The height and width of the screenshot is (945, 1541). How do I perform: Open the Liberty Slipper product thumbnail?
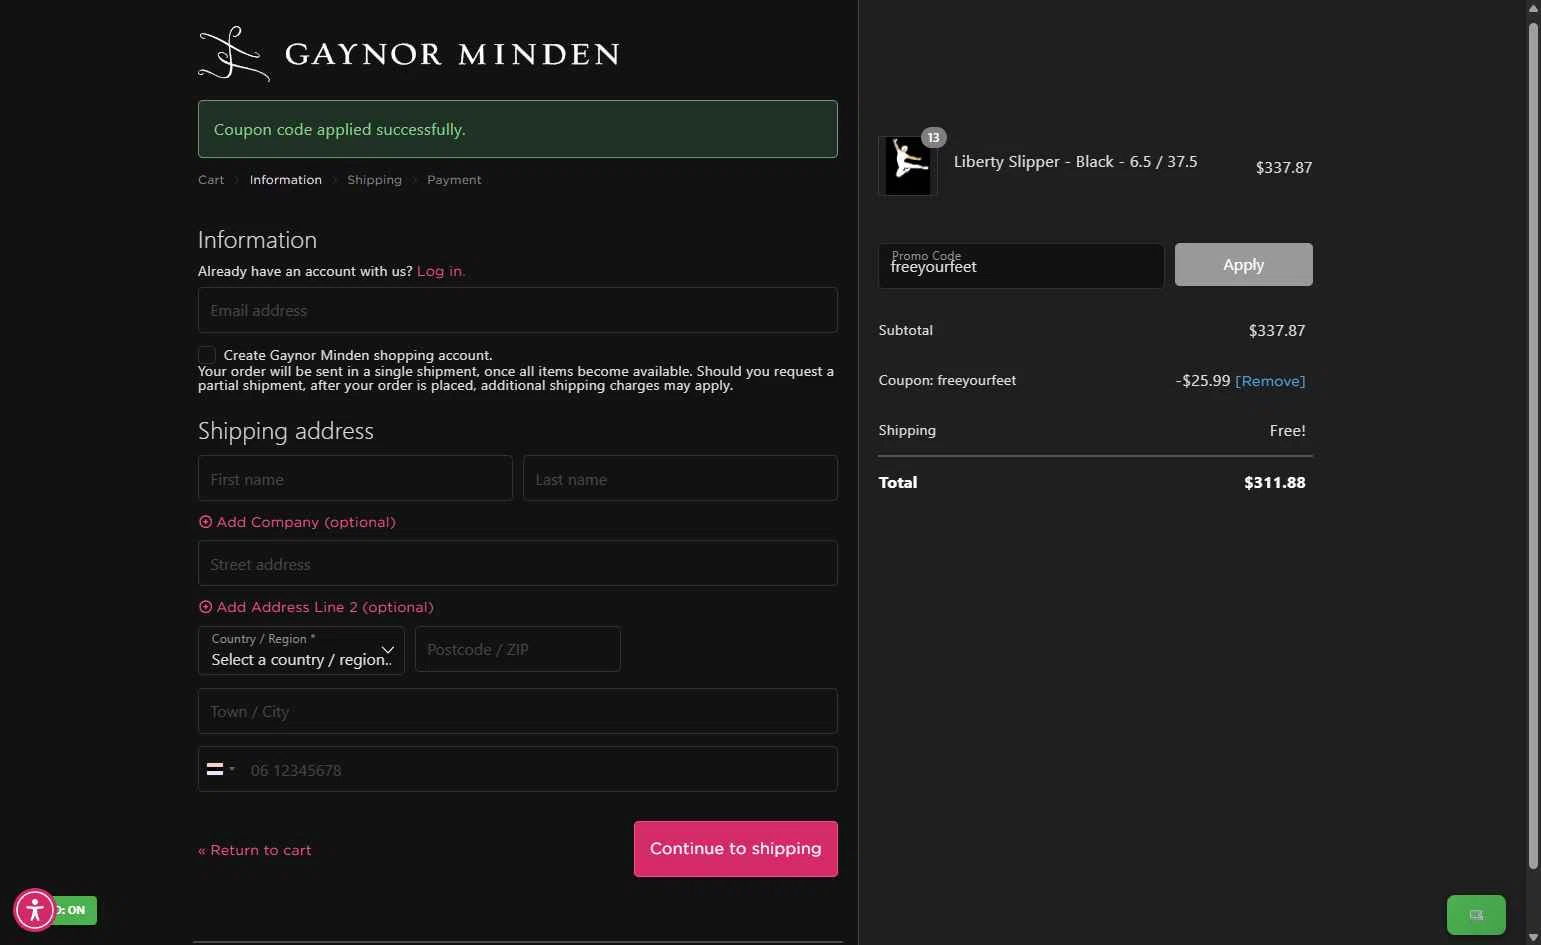click(x=908, y=166)
